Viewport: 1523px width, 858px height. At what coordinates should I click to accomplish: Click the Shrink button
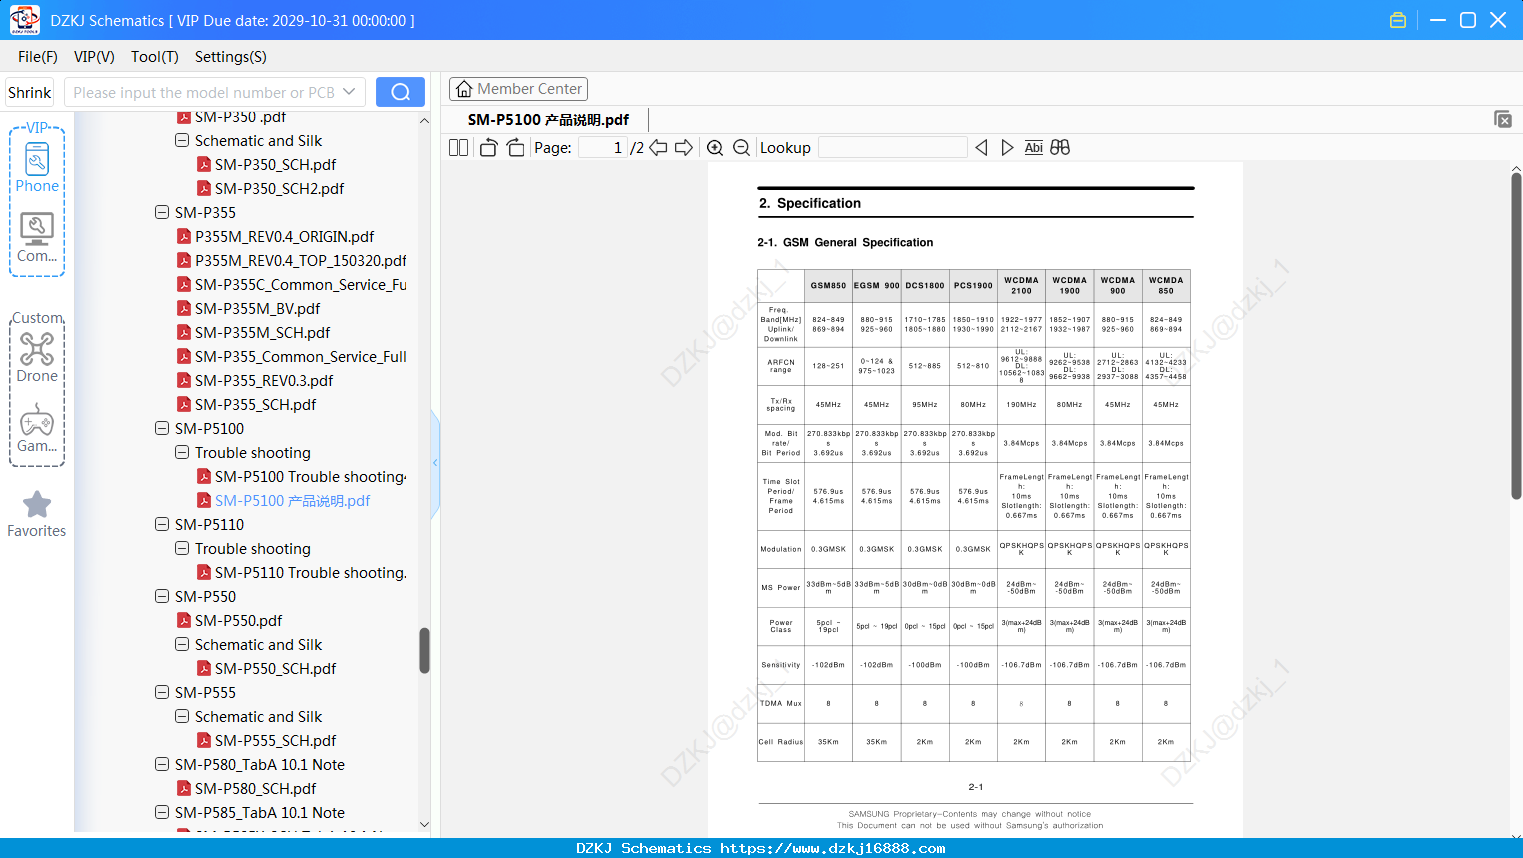point(30,92)
